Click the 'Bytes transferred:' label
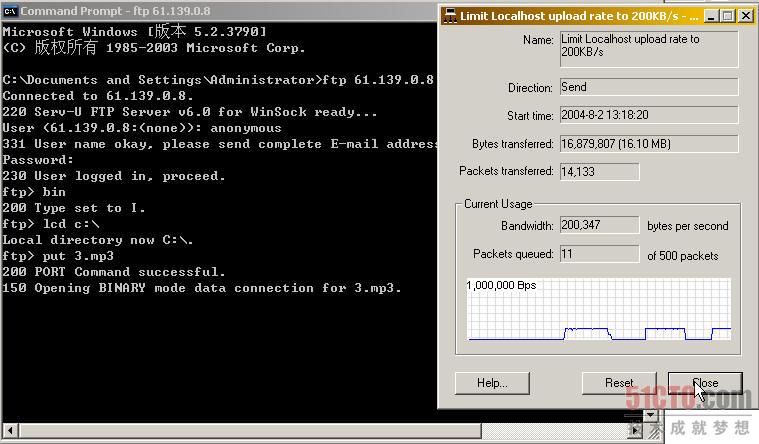Viewport: 759px width, 444px height. pyautogui.click(x=513, y=144)
